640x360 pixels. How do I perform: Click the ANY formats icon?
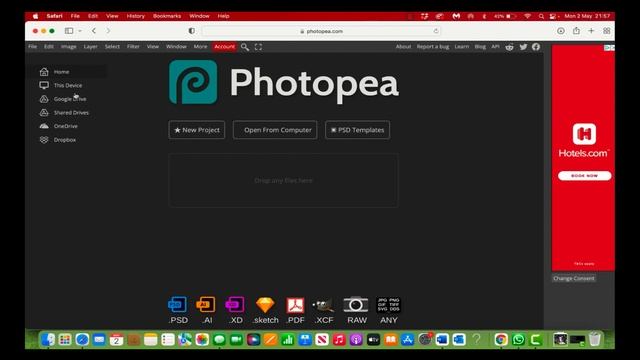(389, 310)
